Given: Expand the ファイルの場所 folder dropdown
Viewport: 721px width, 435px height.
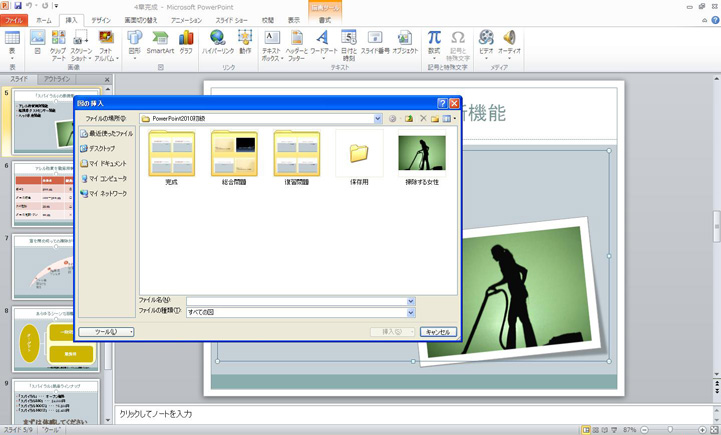Looking at the screenshot, I should (x=377, y=118).
